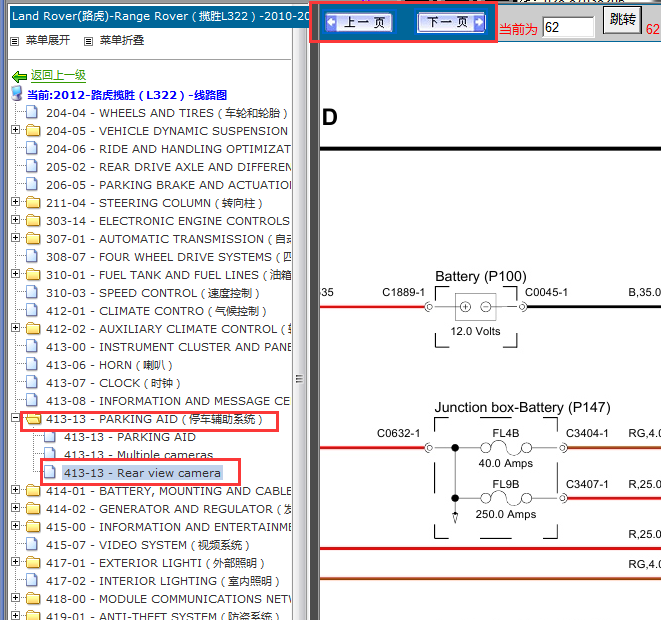This screenshot has height=620, width=661.
Task: Click folder icon of 204-05 Vehicle Dynamic Suspension
Action: [x=33, y=130]
